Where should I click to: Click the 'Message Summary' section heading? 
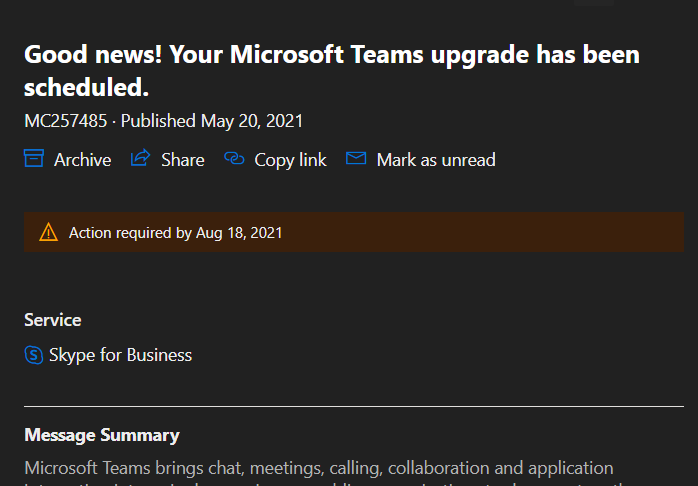click(x=102, y=435)
